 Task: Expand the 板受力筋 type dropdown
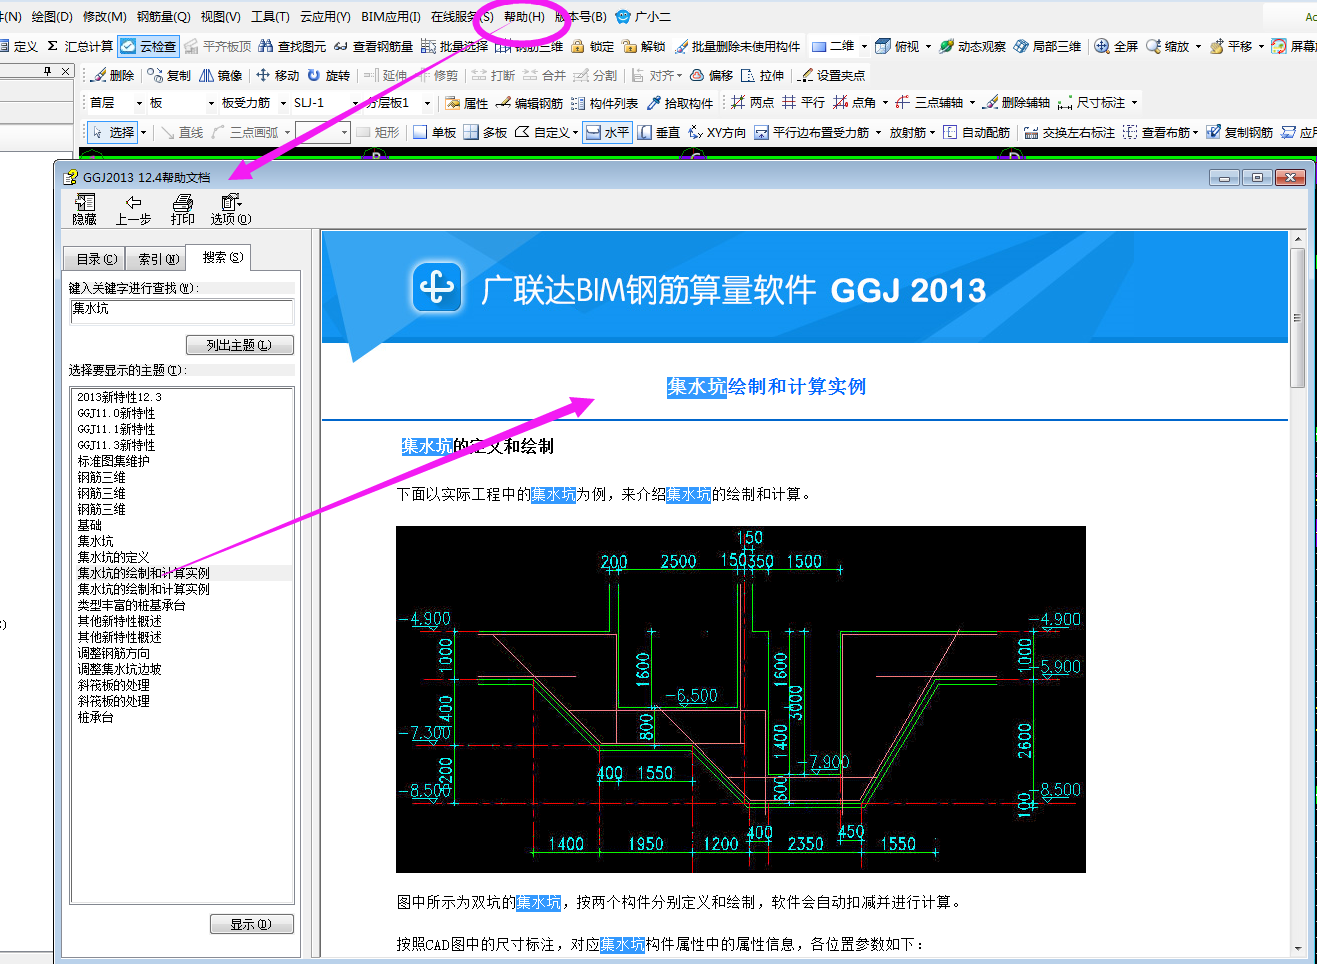pos(283,103)
